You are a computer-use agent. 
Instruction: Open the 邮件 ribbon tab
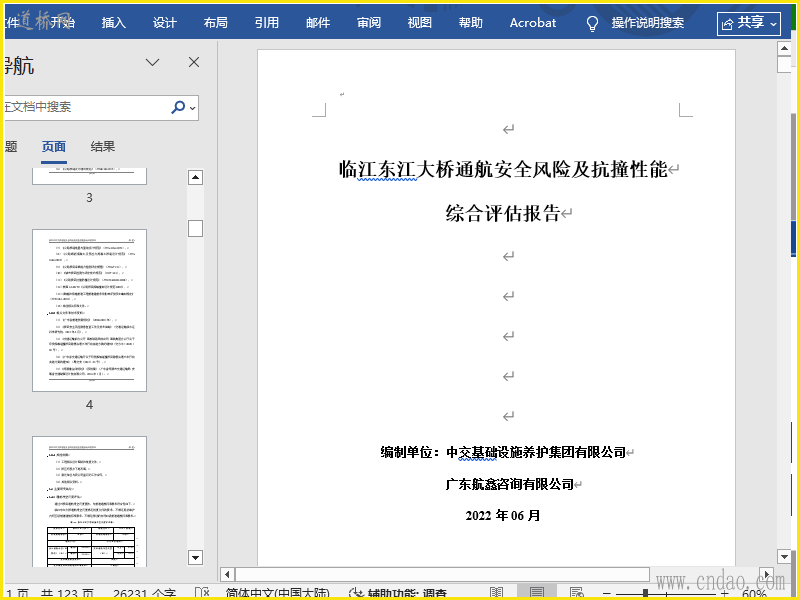[x=317, y=22]
